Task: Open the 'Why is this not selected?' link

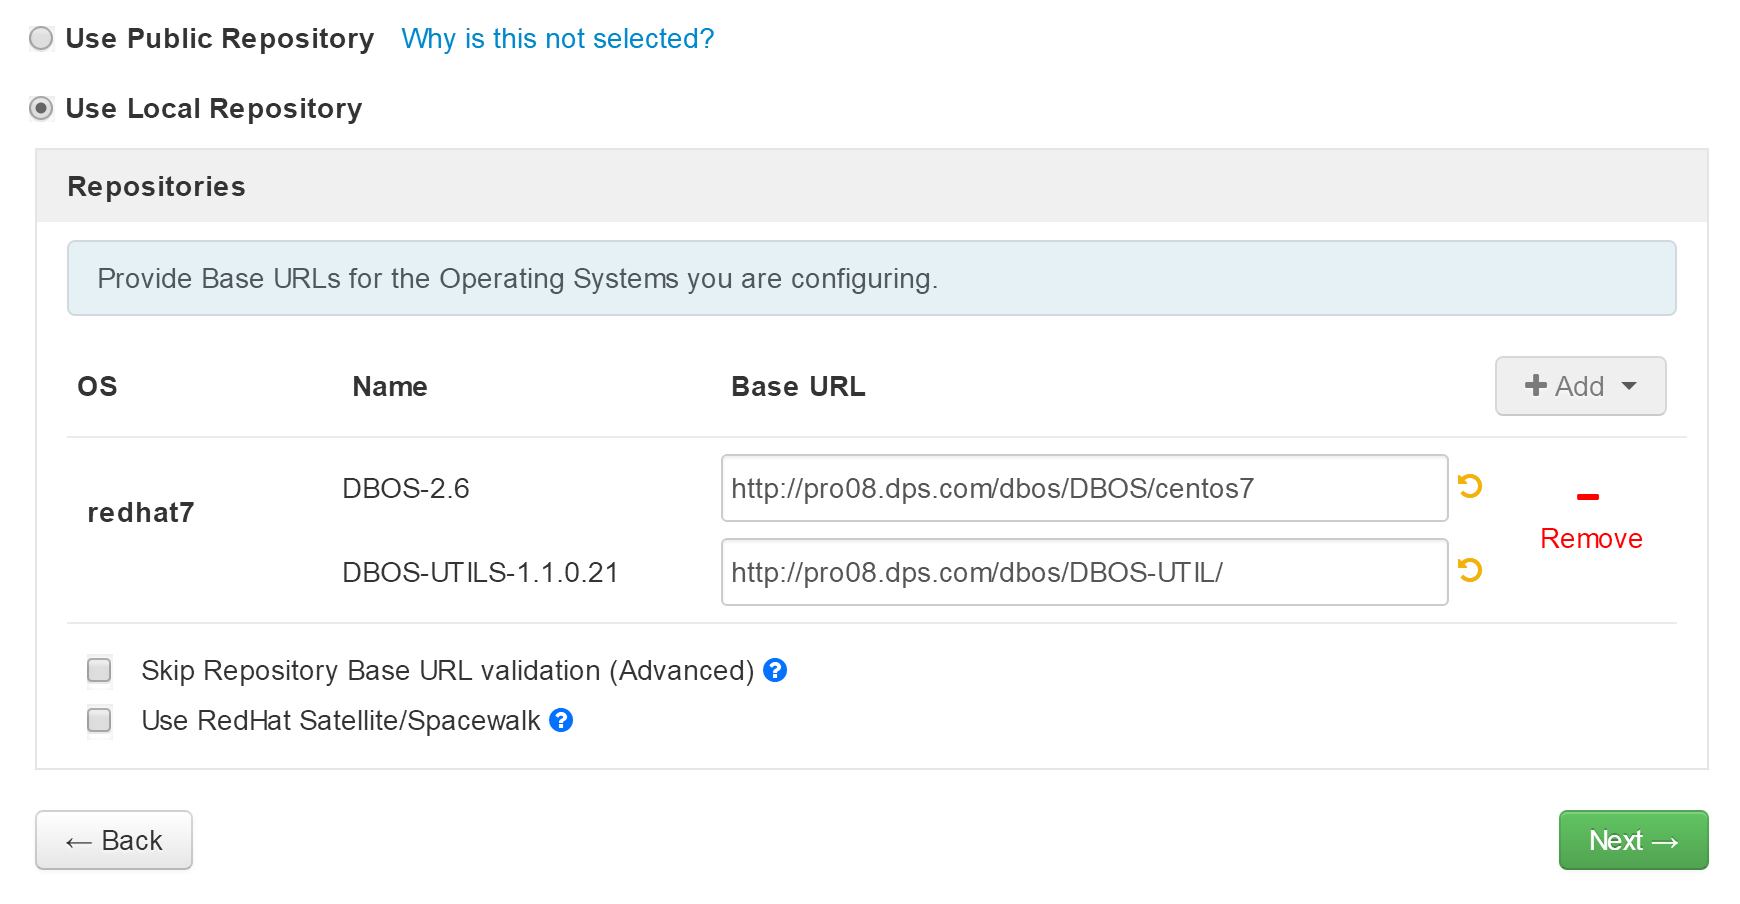Action: pyautogui.click(x=557, y=38)
